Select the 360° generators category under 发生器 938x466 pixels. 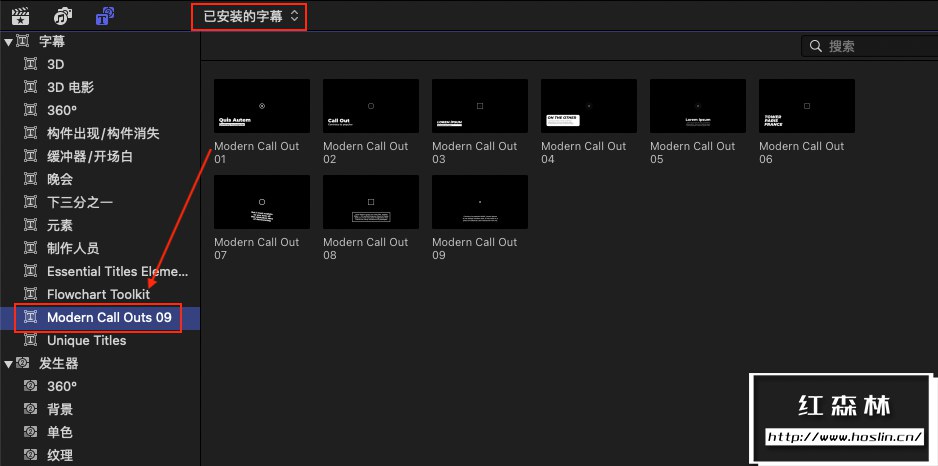(x=62, y=386)
